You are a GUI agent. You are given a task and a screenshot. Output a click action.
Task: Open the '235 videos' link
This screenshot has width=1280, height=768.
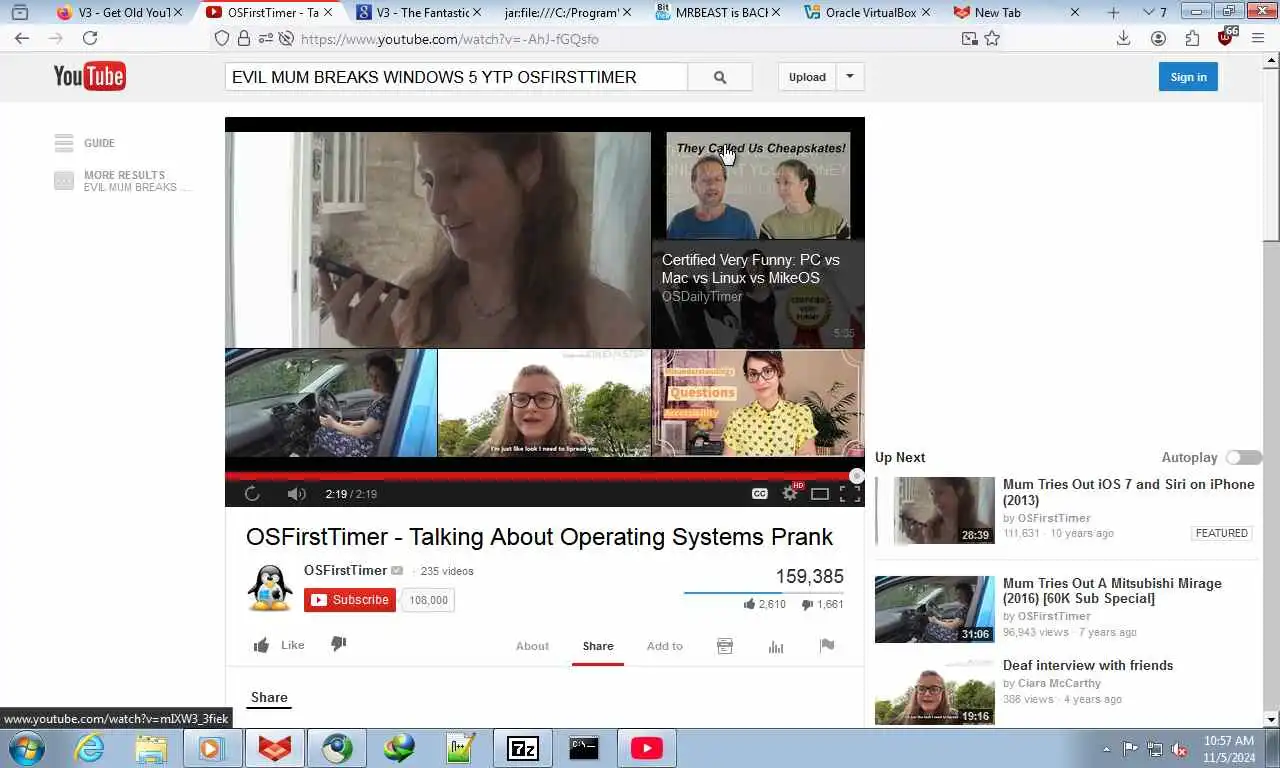[447, 571]
